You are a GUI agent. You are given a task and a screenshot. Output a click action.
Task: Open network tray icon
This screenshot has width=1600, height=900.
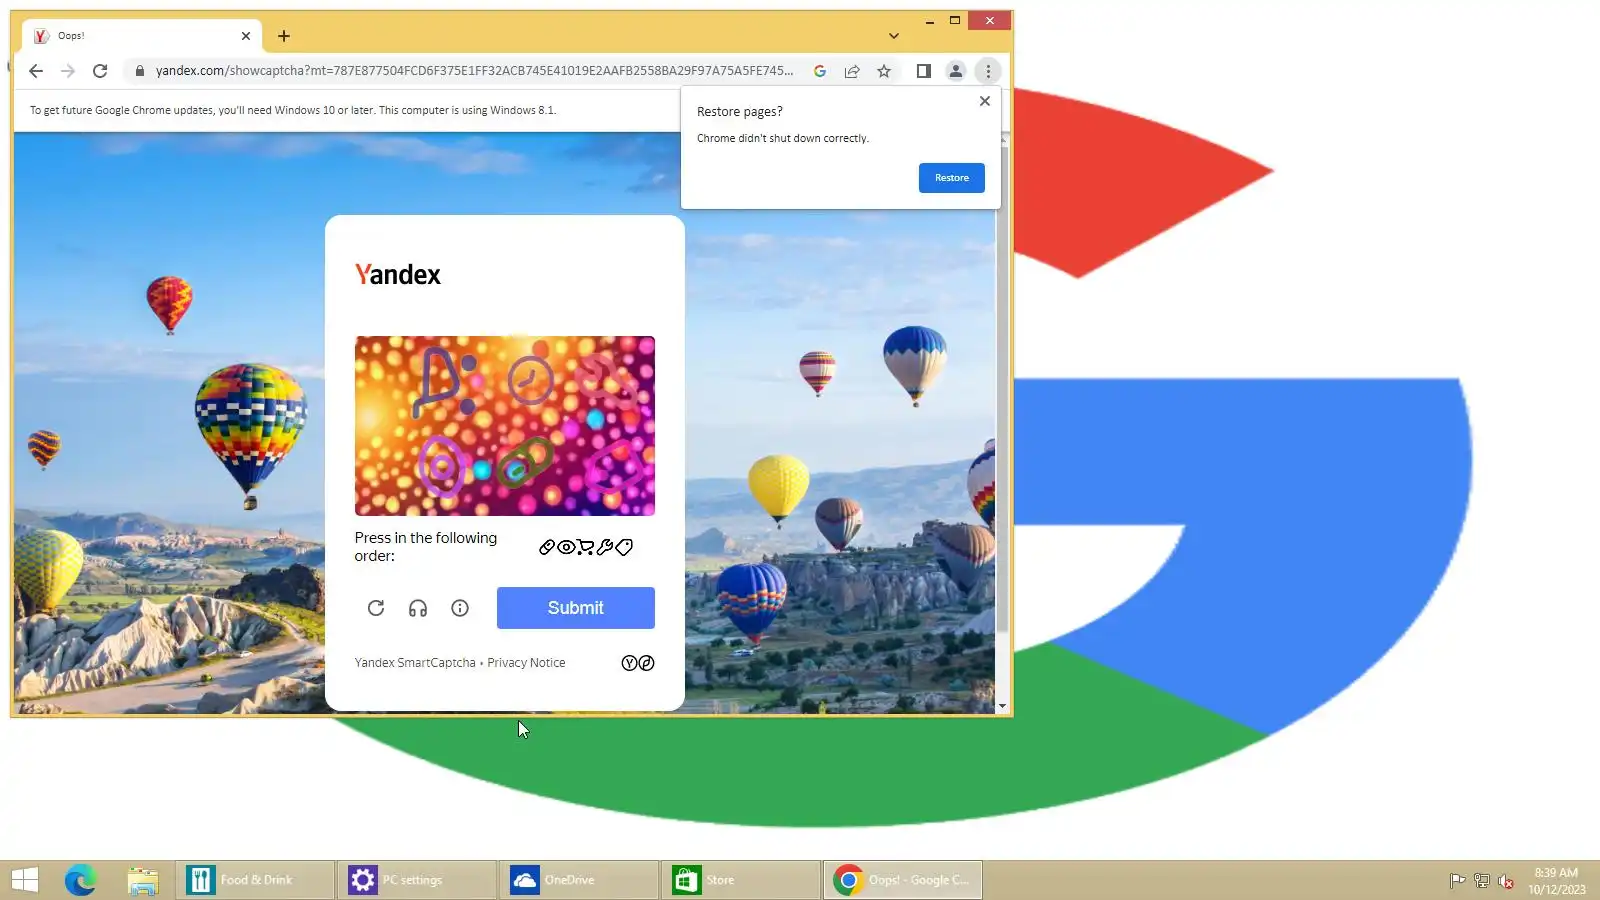click(1482, 881)
